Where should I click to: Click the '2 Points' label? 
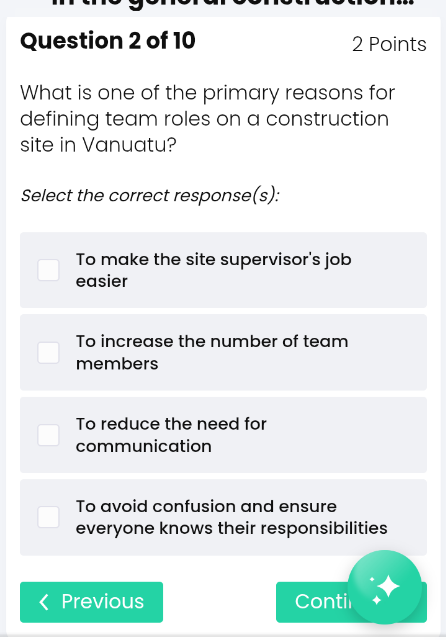(x=389, y=44)
